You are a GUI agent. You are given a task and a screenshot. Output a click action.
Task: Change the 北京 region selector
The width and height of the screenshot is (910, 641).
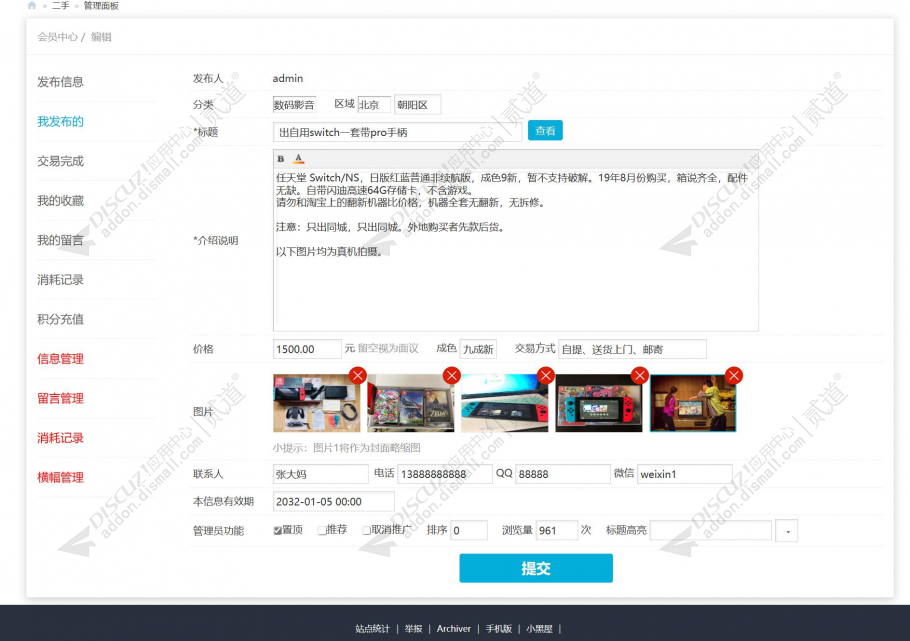click(x=374, y=105)
